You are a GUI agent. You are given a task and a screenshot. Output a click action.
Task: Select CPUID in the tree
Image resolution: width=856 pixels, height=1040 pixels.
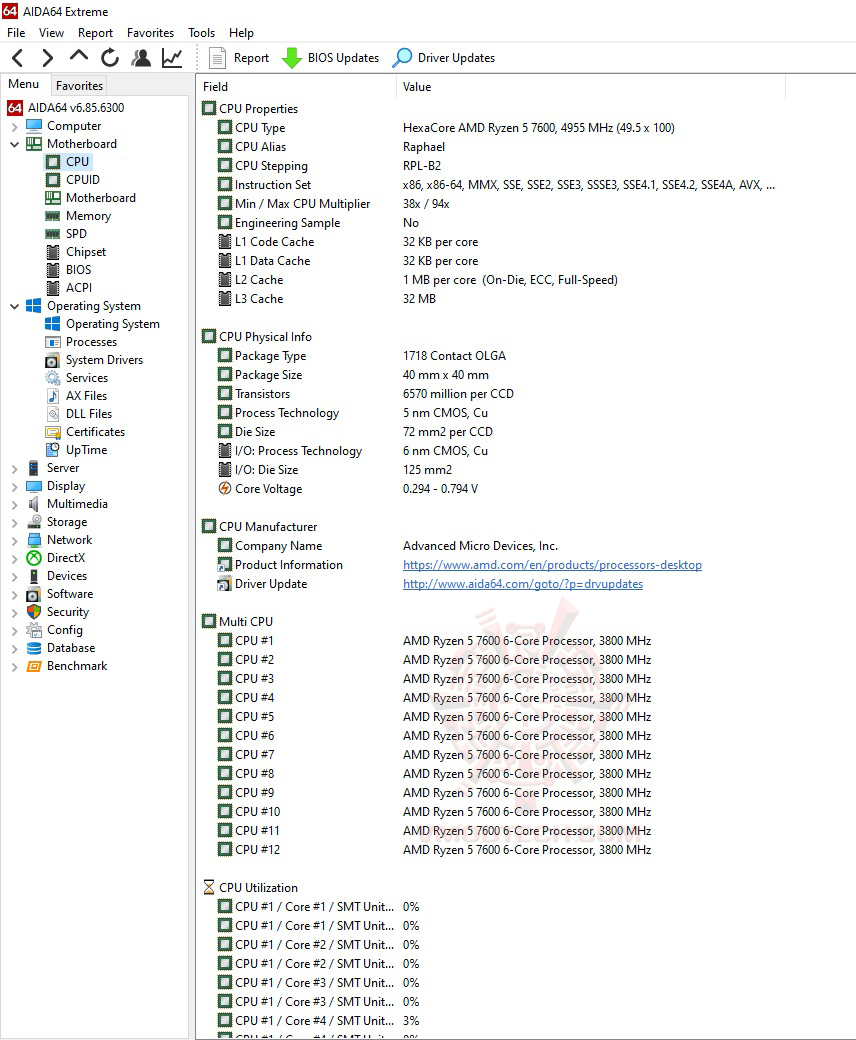click(73, 180)
